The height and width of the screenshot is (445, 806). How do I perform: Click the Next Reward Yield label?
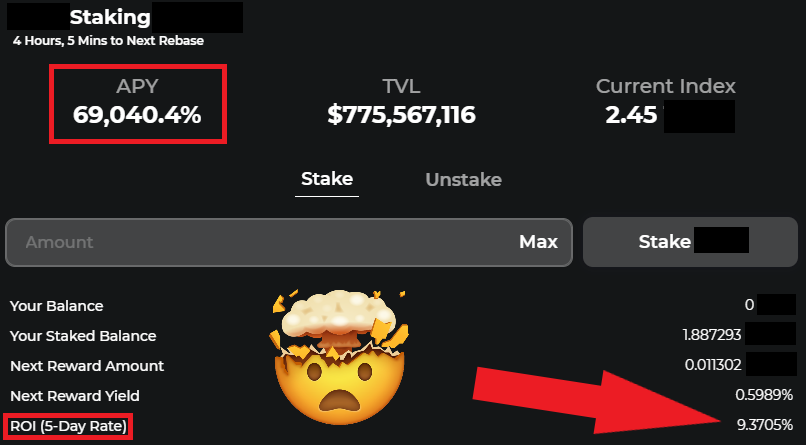coord(75,396)
